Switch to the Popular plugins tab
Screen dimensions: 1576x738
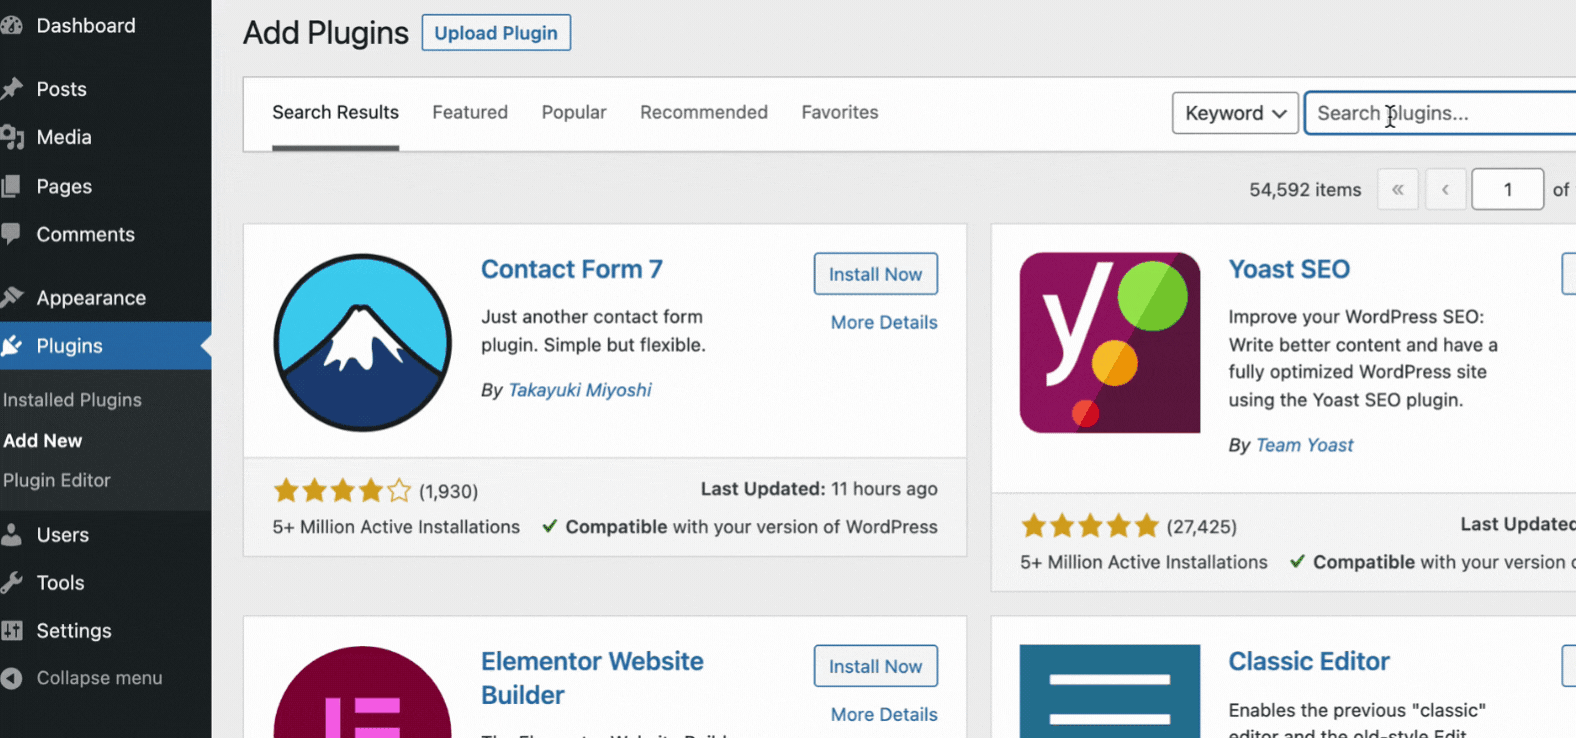[x=574, y=112]
